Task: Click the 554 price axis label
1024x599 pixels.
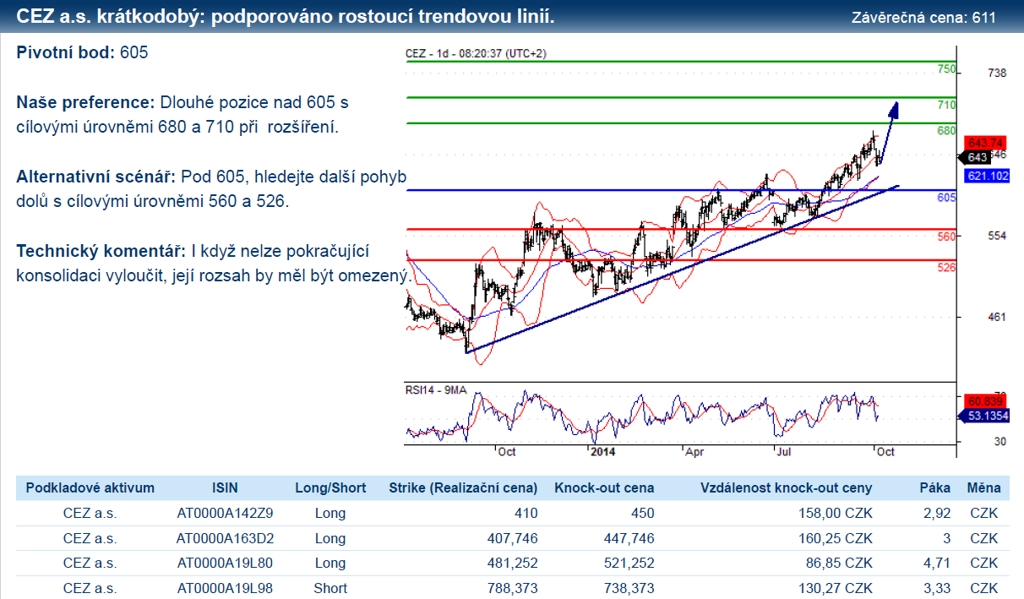Action: click(x=997, y=236)
